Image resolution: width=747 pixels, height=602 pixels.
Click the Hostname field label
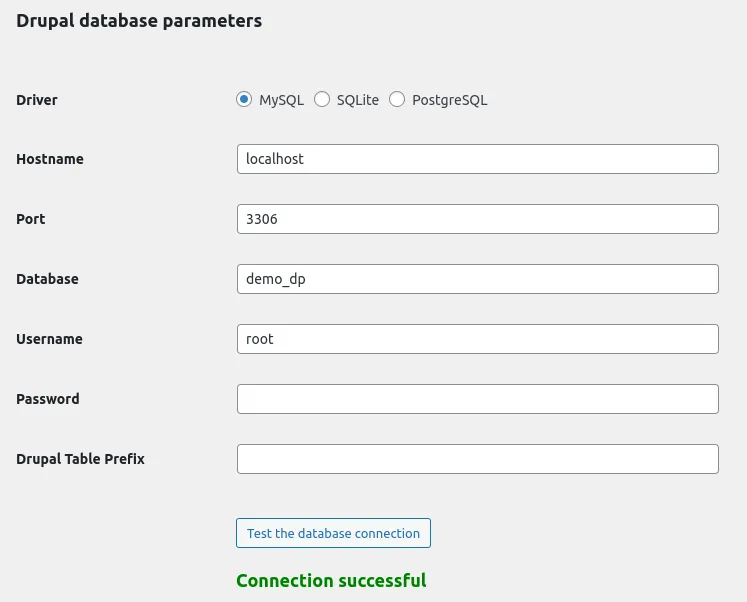pyautogui.click(x=50, y=159)
